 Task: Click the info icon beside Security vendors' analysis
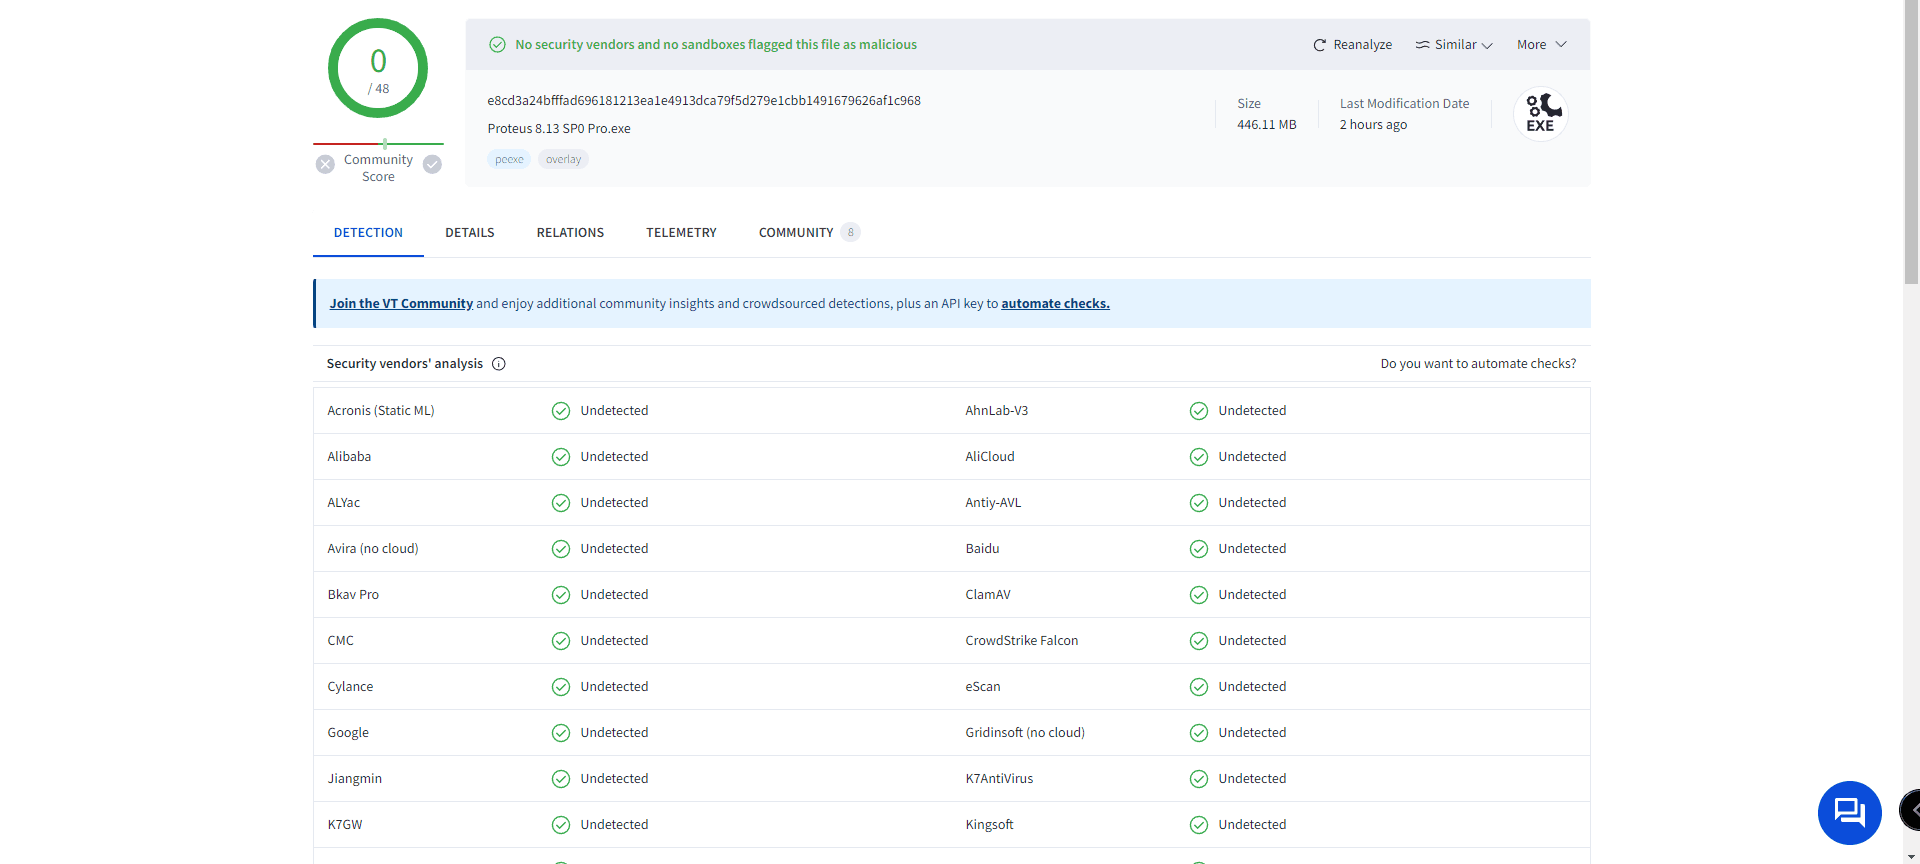tap(499, 364)
